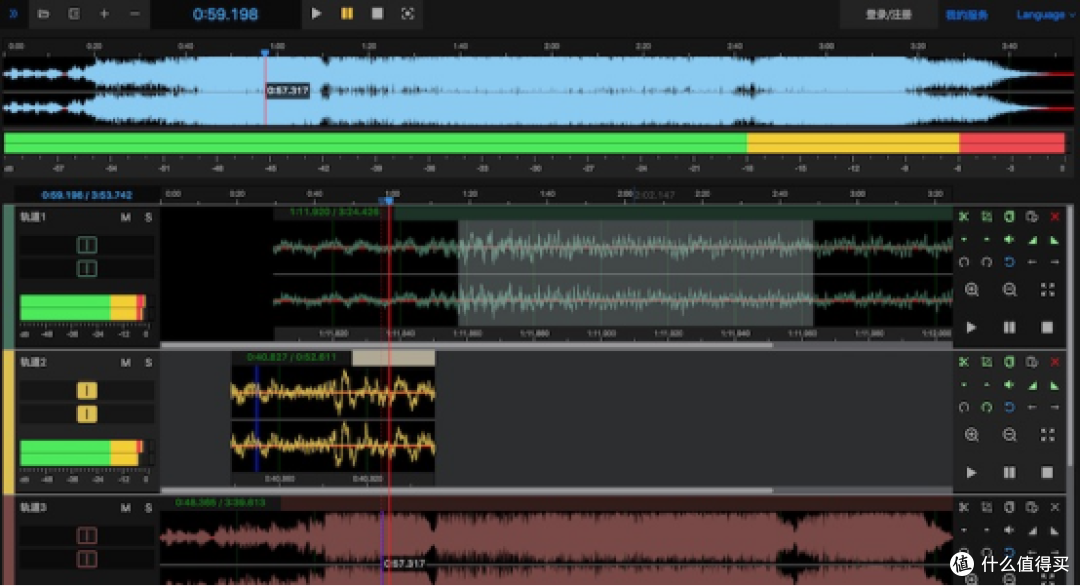Start master playback in the top toolbar
The width and height of the screenshot is (1080, 587).
[x=316, y=14]
